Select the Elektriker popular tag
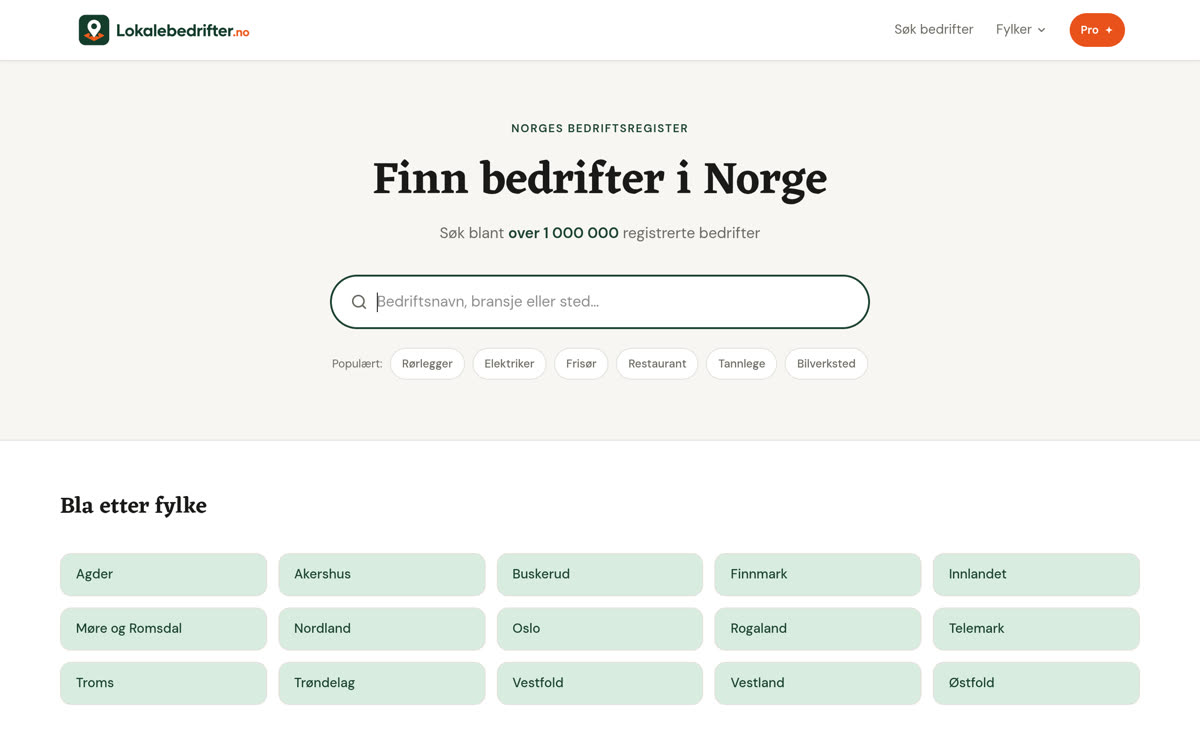The height and width of the screenshot is (750, 1200). click(x=509, y=364)
